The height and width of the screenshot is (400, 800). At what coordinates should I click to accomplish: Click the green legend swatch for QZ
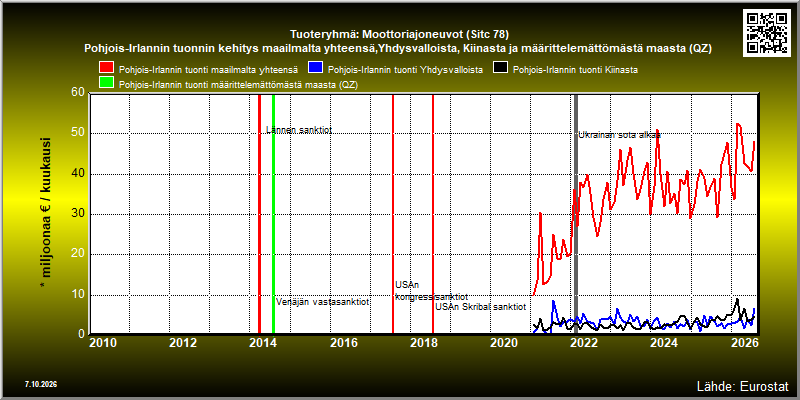[107, 83]
